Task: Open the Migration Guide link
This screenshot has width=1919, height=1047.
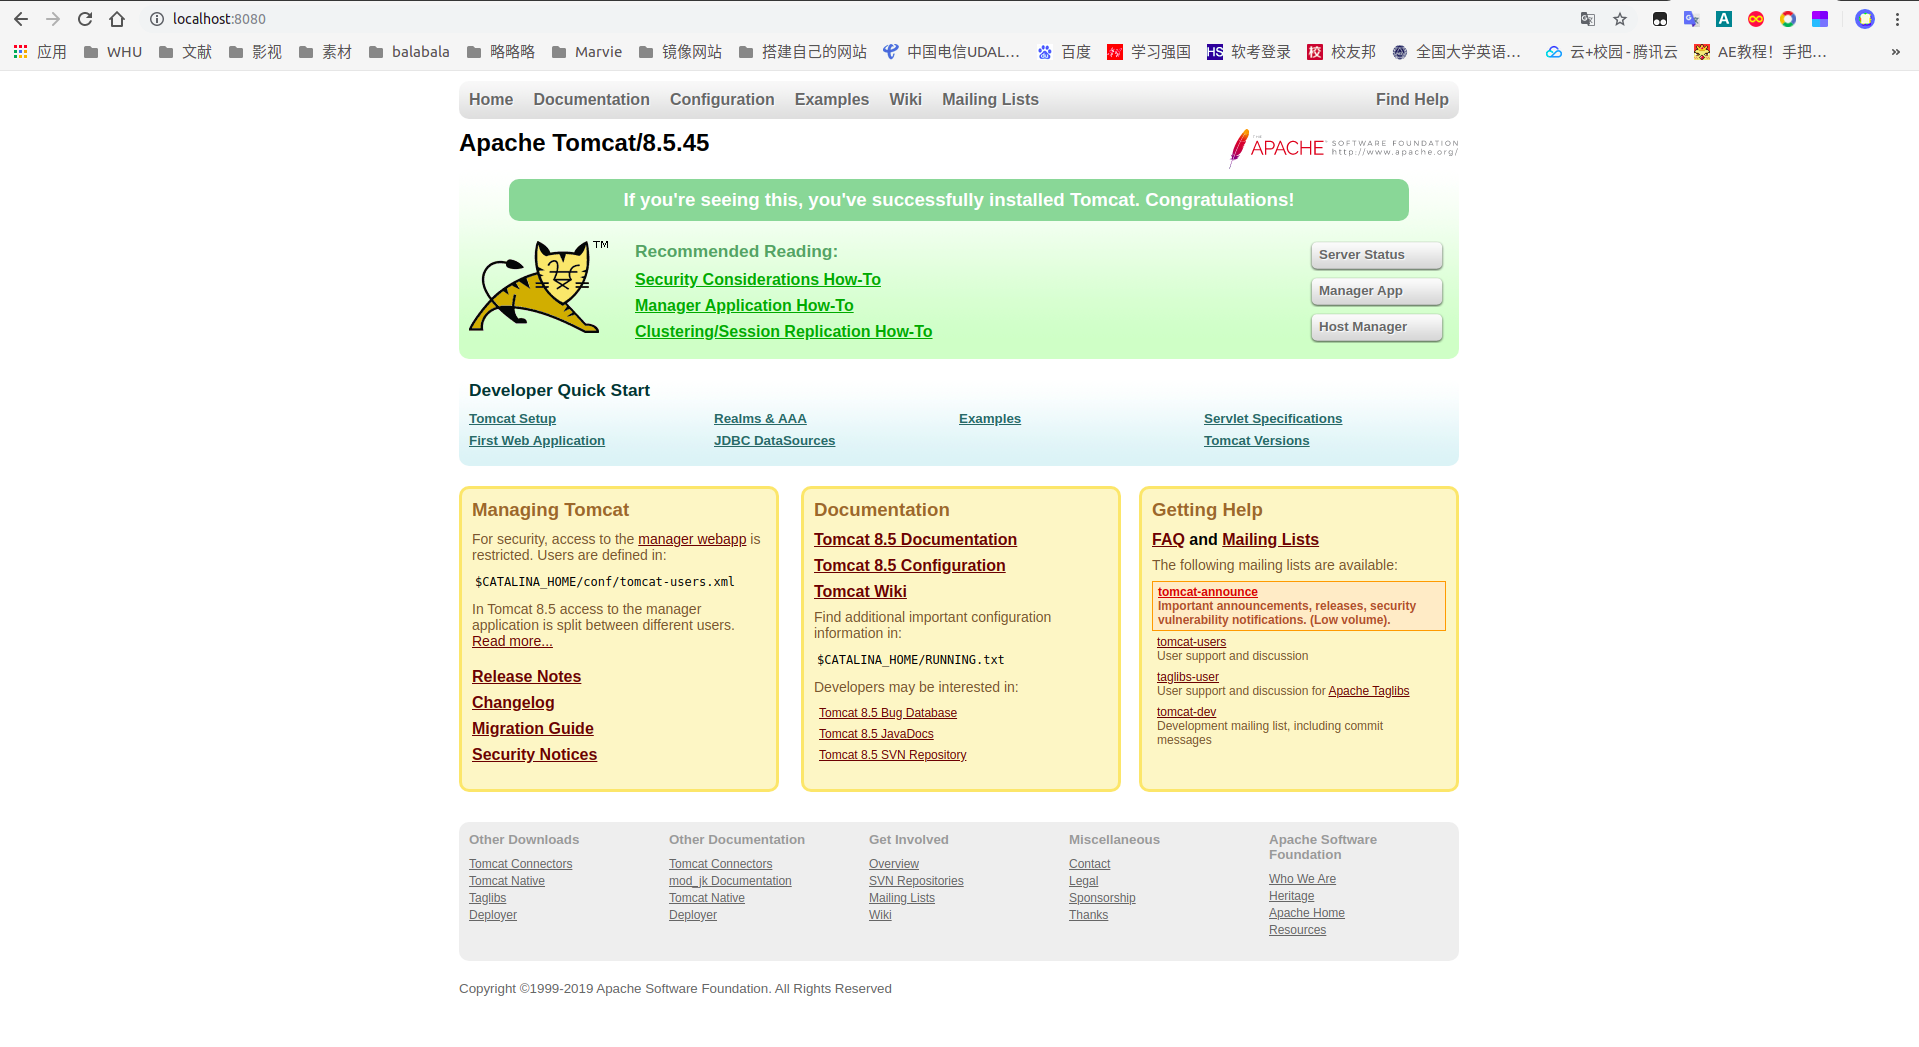Action: [533, 729]
